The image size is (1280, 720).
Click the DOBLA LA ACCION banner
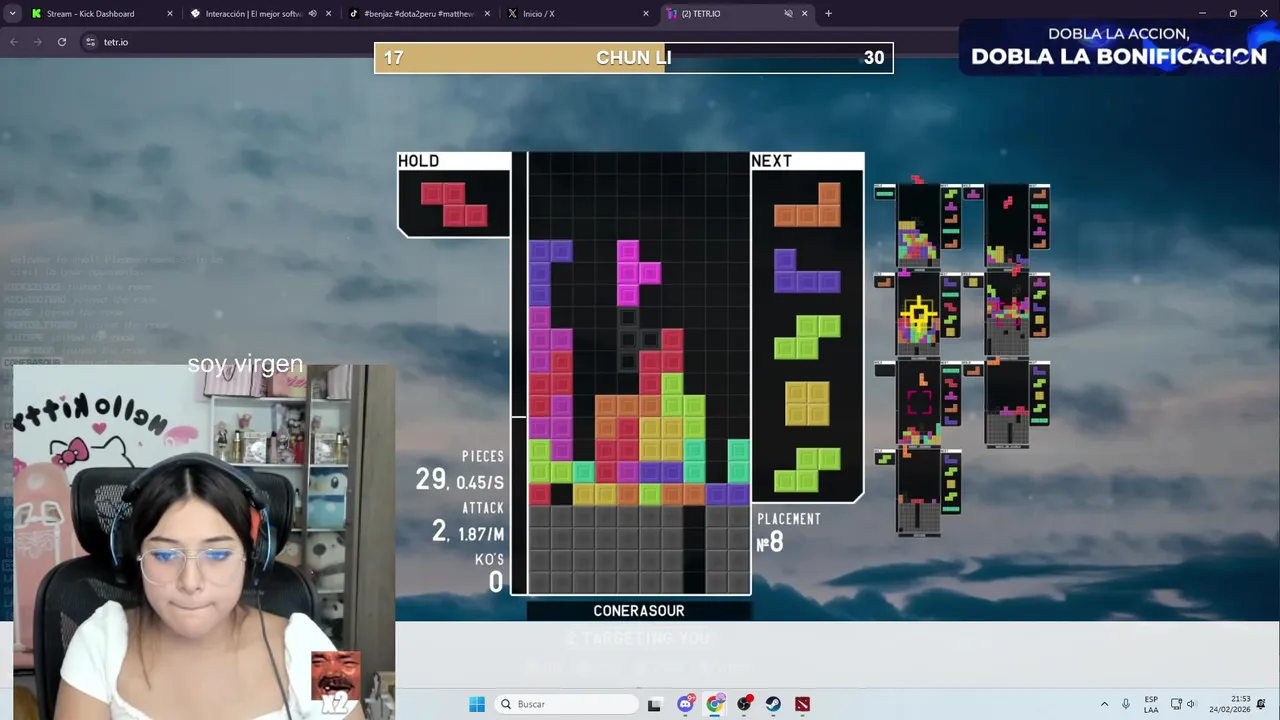point(1119,47)
